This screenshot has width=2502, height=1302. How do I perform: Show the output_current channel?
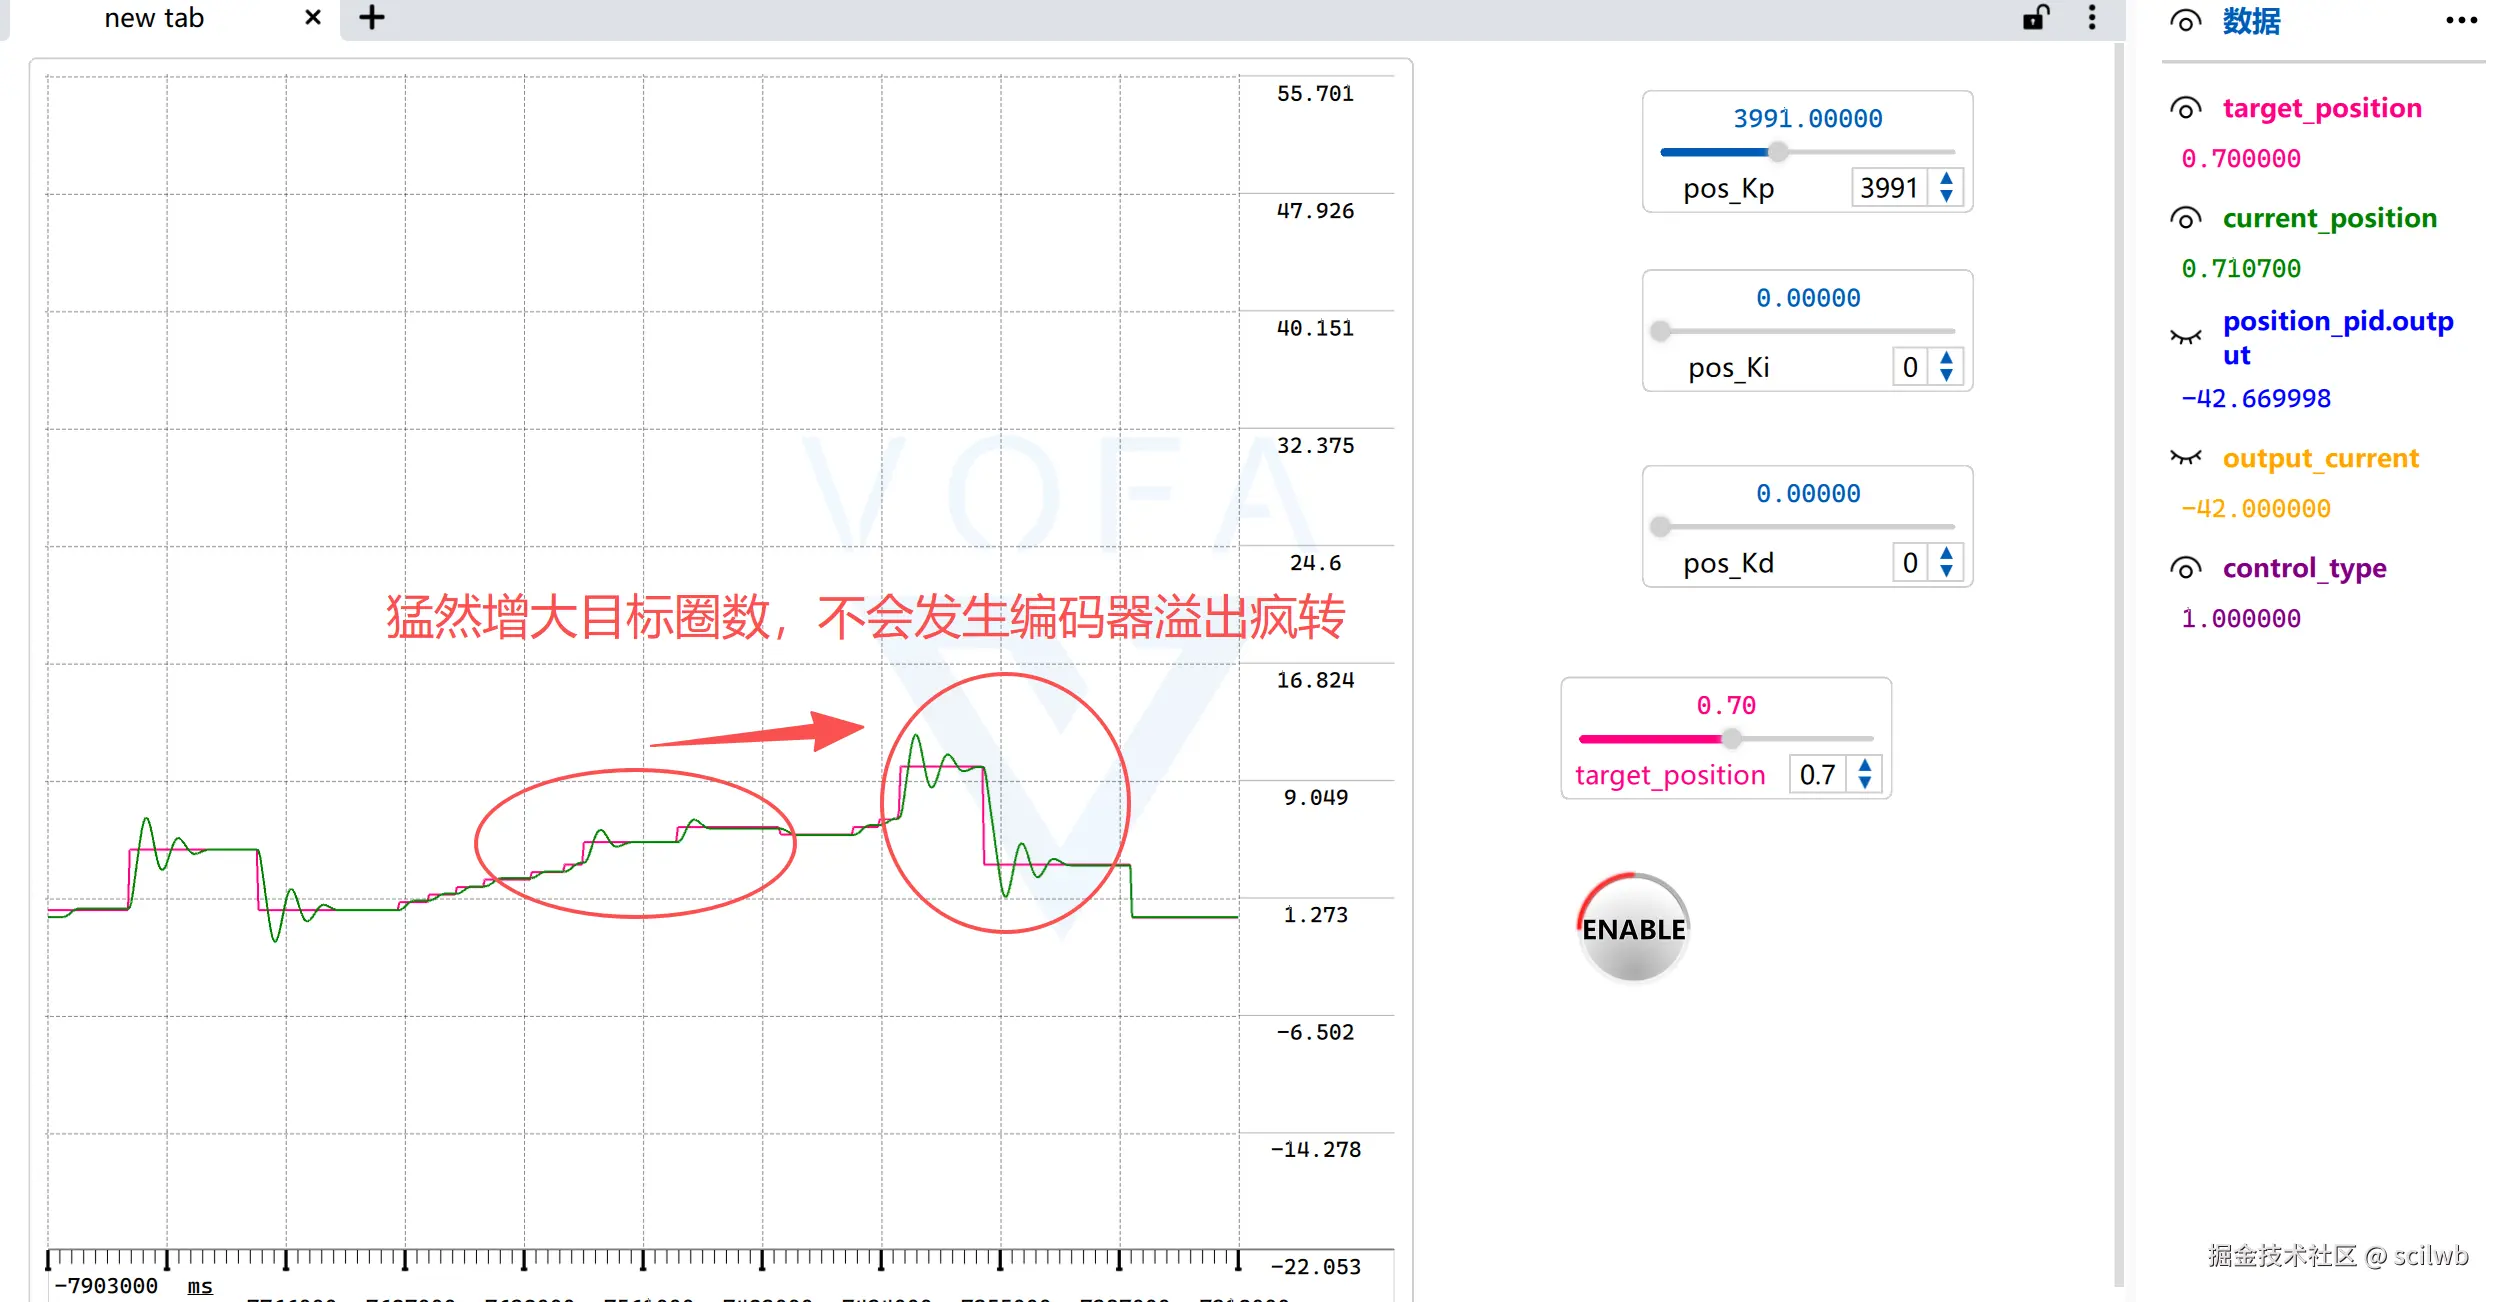coord(2186,458)
